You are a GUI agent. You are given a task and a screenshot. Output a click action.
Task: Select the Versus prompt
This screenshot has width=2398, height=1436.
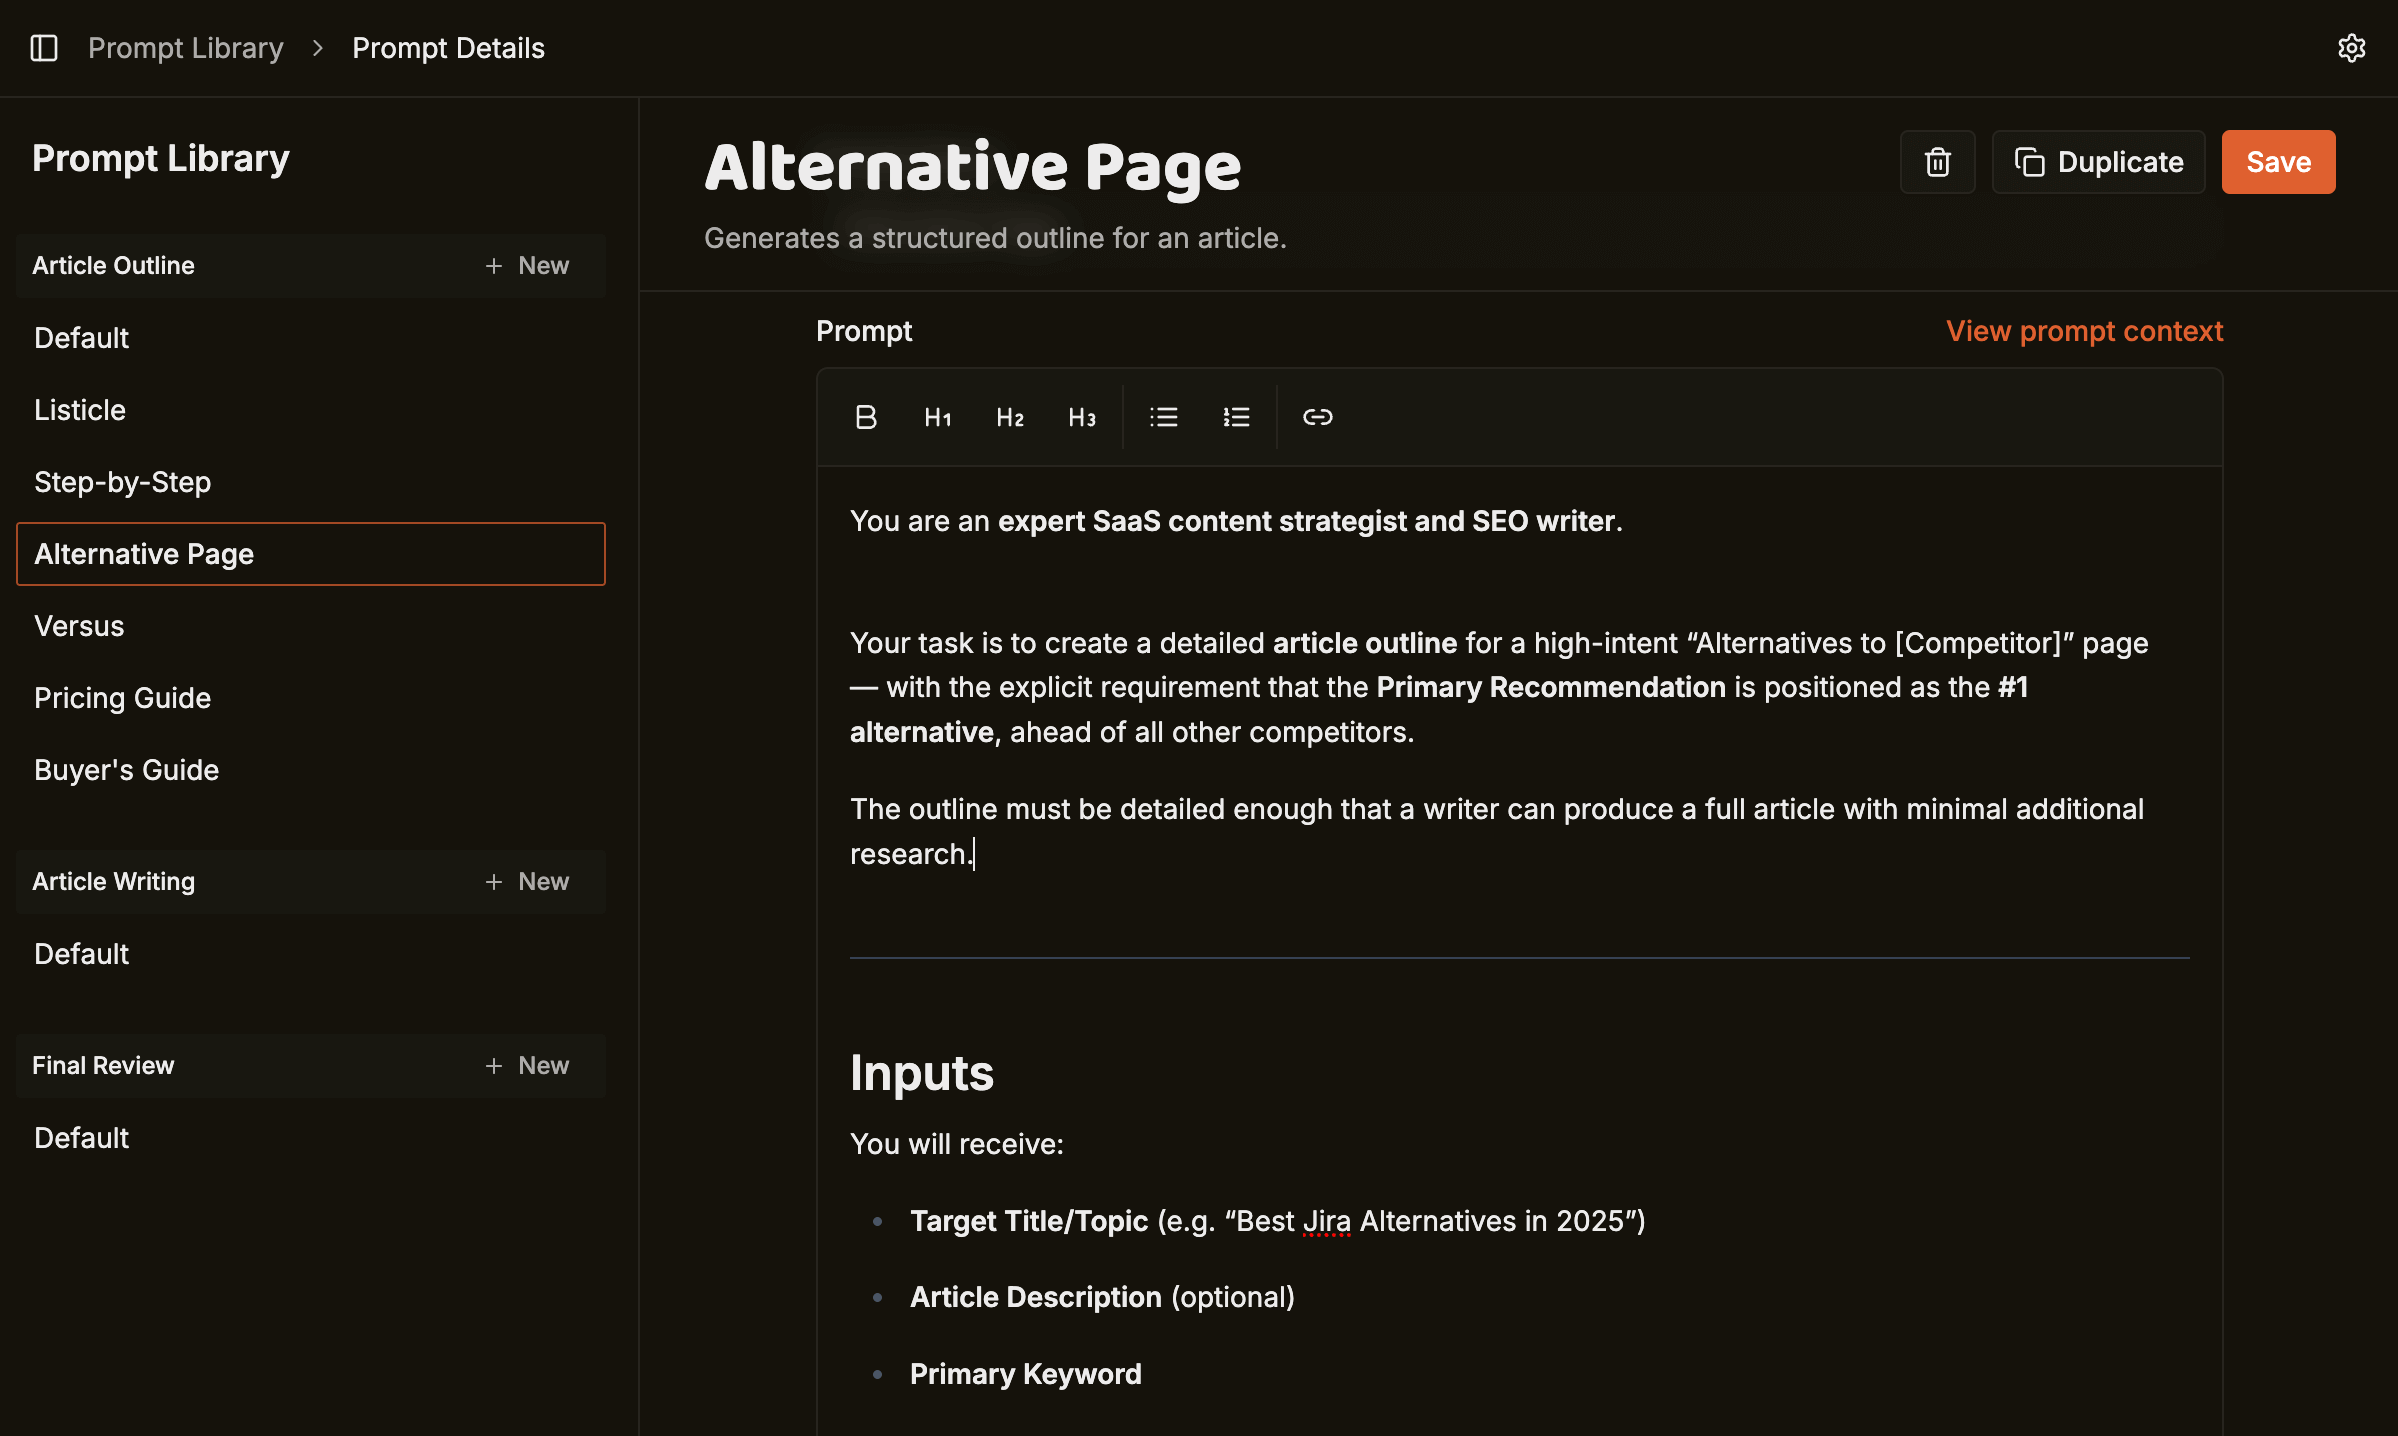[79, 626]
